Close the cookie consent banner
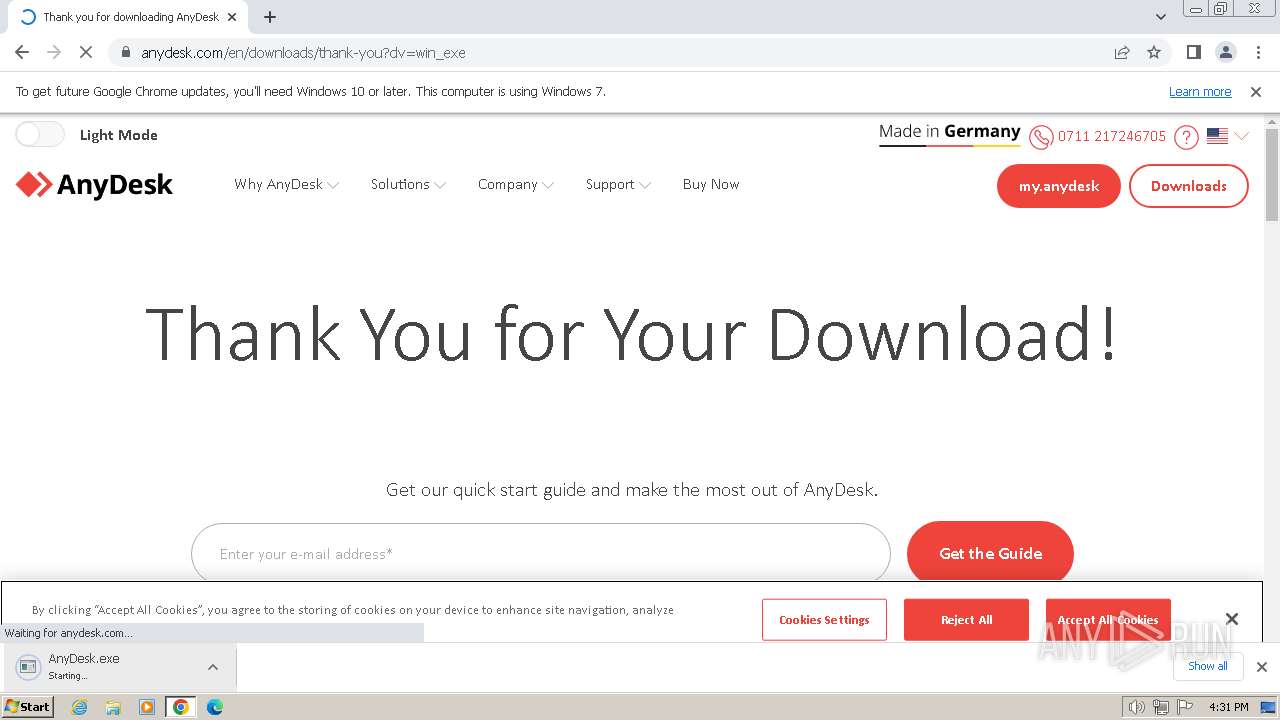 1232,619
